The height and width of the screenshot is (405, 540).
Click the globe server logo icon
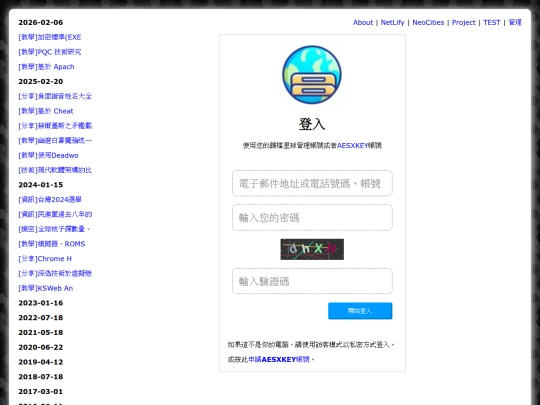pyautogui.click(x=312, y=75)
